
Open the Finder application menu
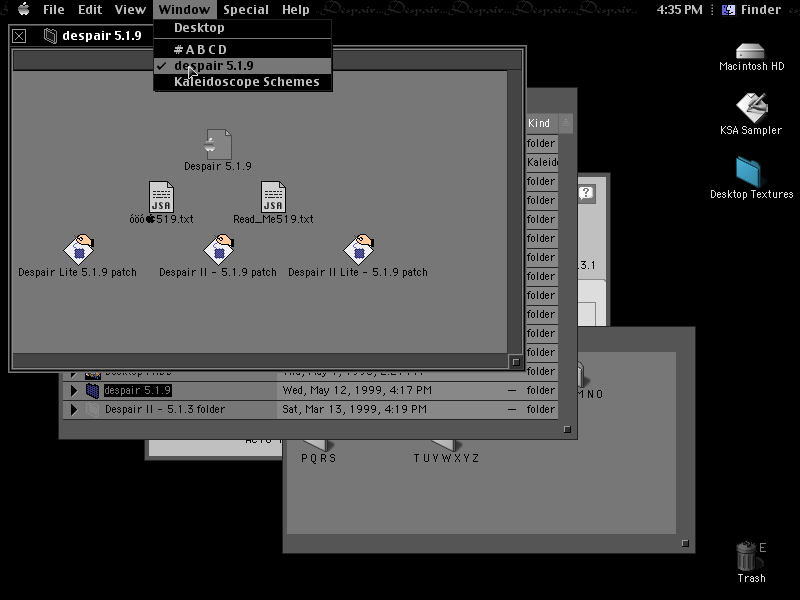coord(752,9)
